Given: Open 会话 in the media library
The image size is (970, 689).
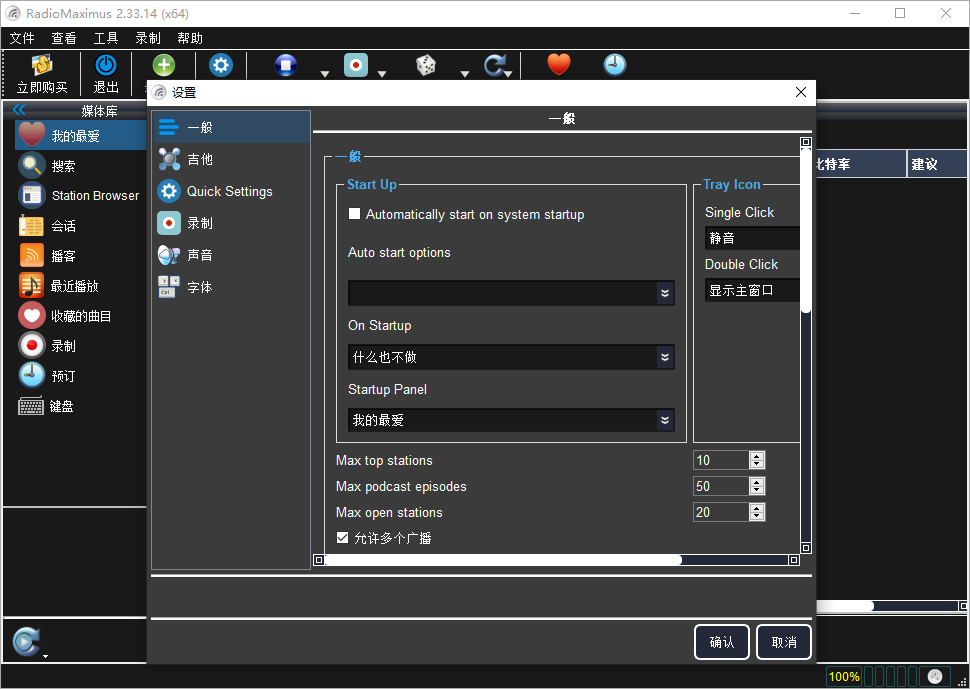Looking at the screenshot, I should click(x=81, y=226).
